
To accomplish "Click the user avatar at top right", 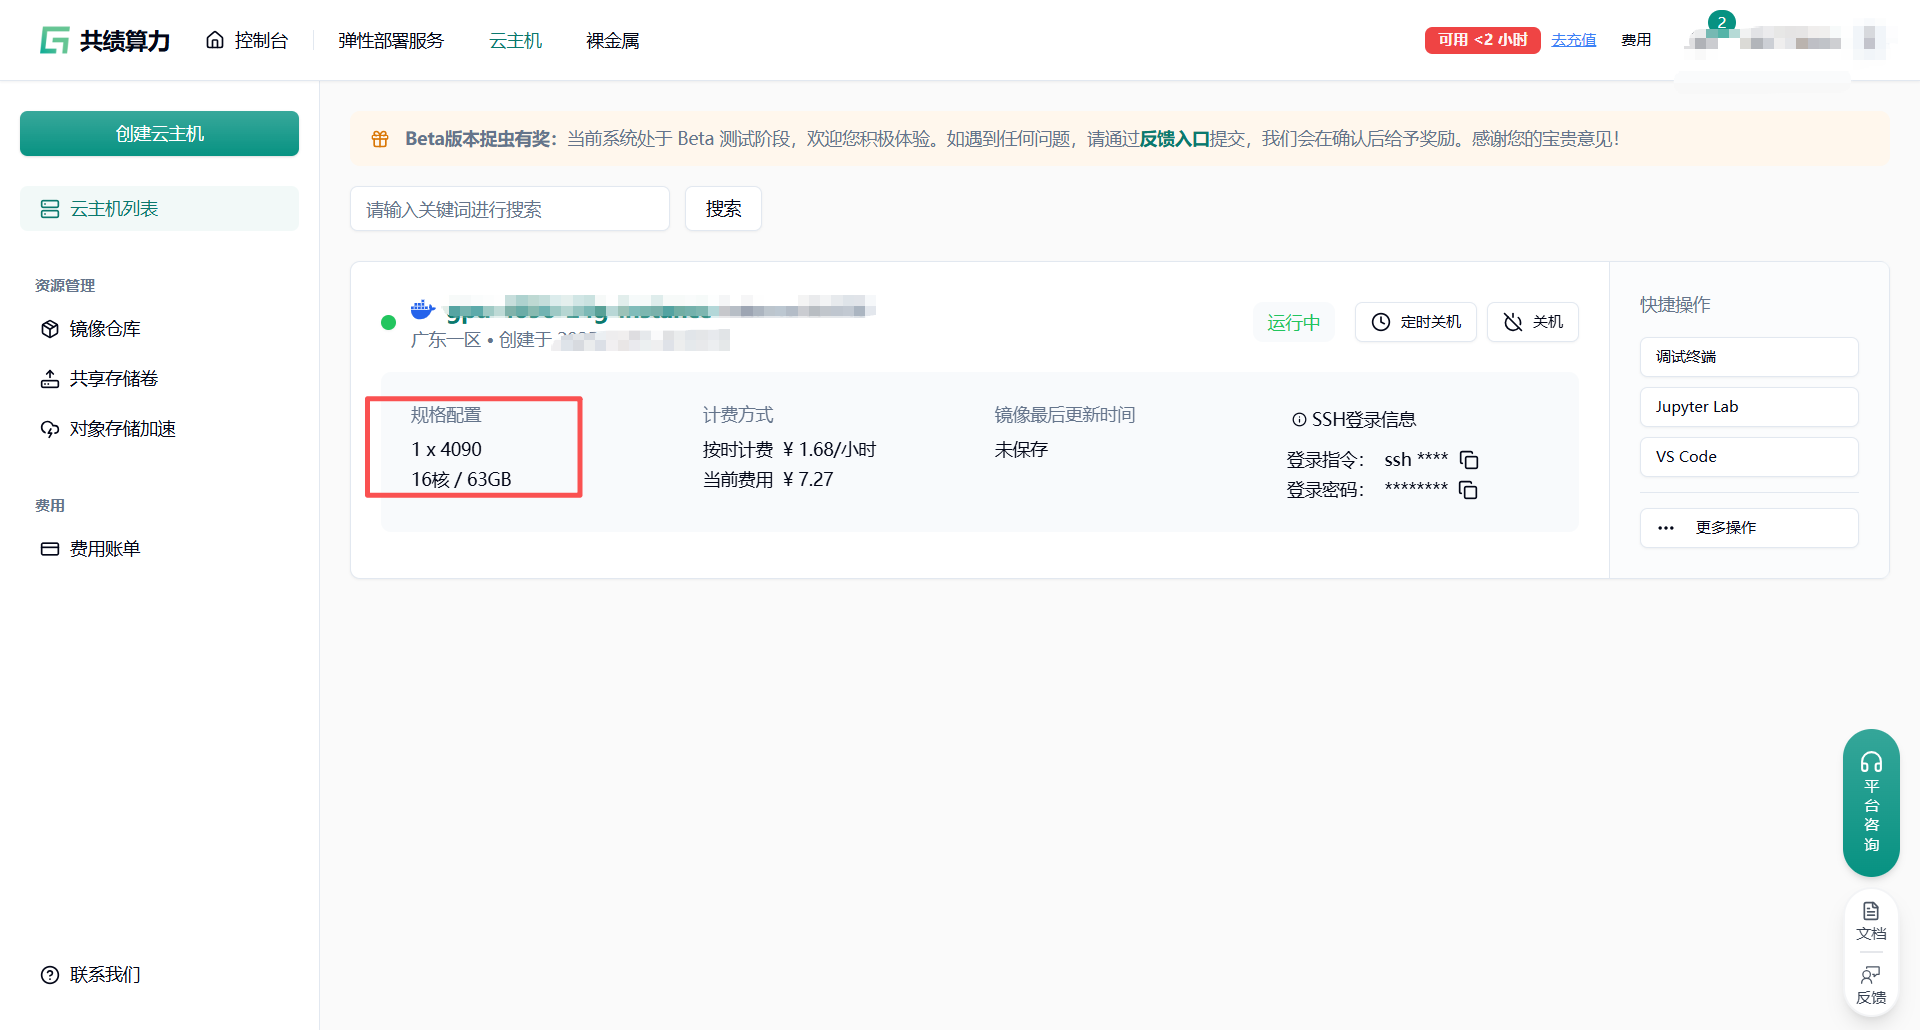I will pos(1869,42).
